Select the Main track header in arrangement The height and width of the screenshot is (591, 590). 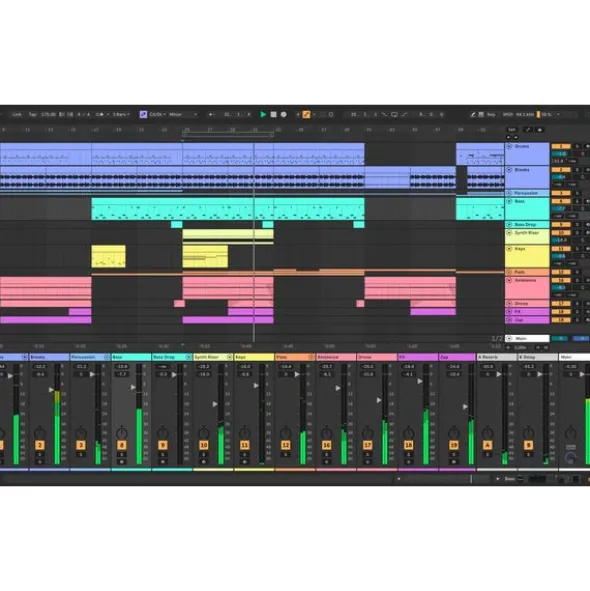click(x=527, y=338)
